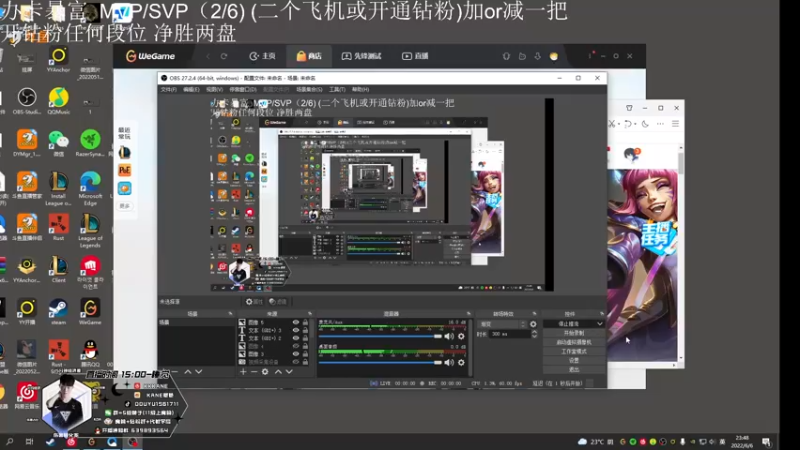Image resolution: width=800 pixels, height=450 pixels.
Task: Remove selected source with minus icon
Action: [254, 372]
